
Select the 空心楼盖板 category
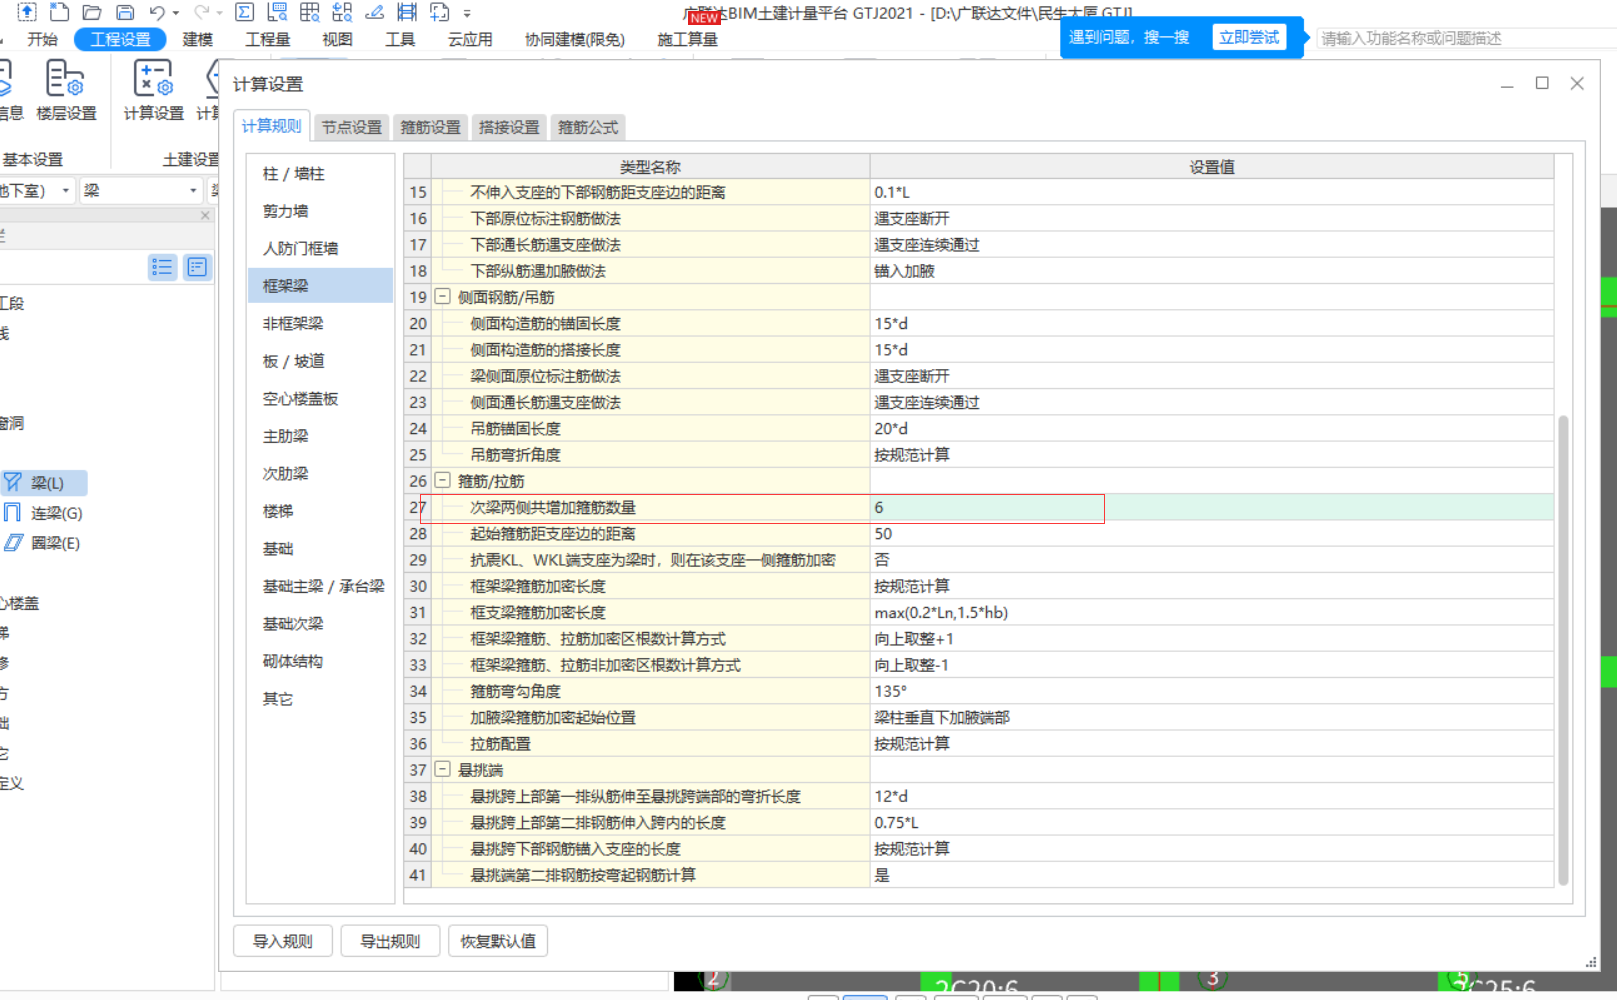coord(321,398)
